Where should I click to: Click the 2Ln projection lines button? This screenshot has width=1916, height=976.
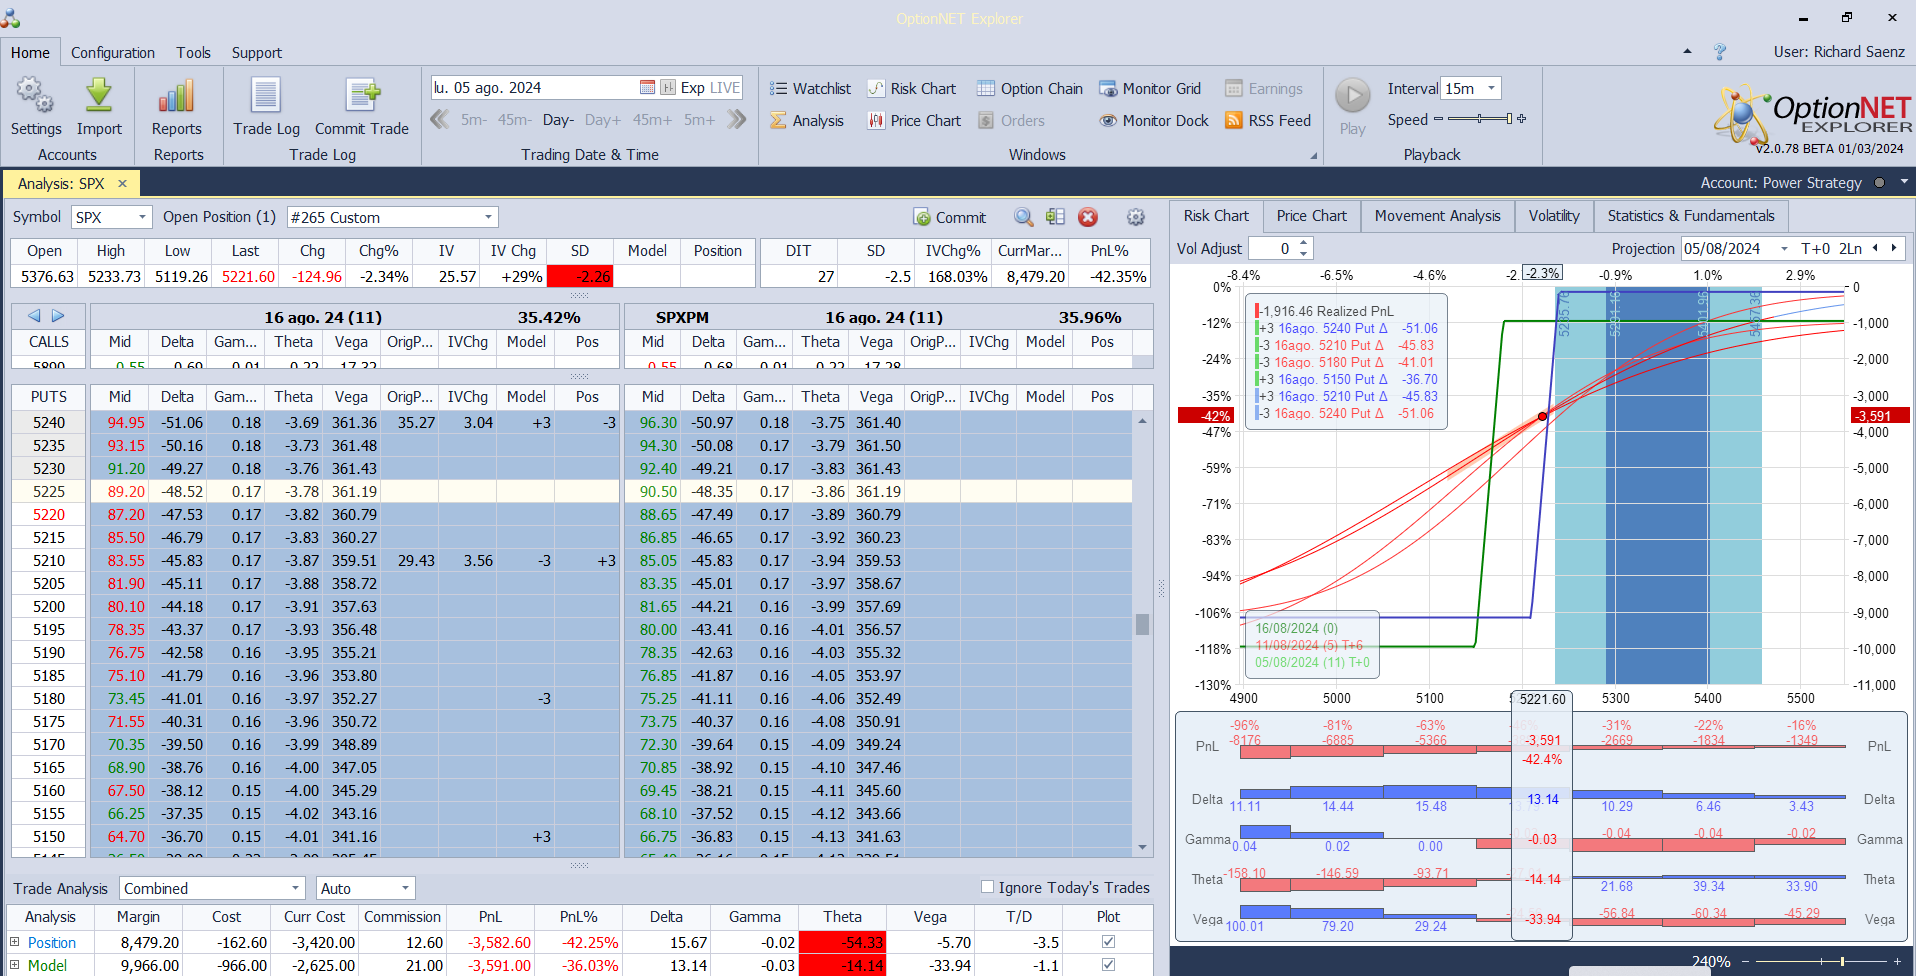(x=1850, y=248)
